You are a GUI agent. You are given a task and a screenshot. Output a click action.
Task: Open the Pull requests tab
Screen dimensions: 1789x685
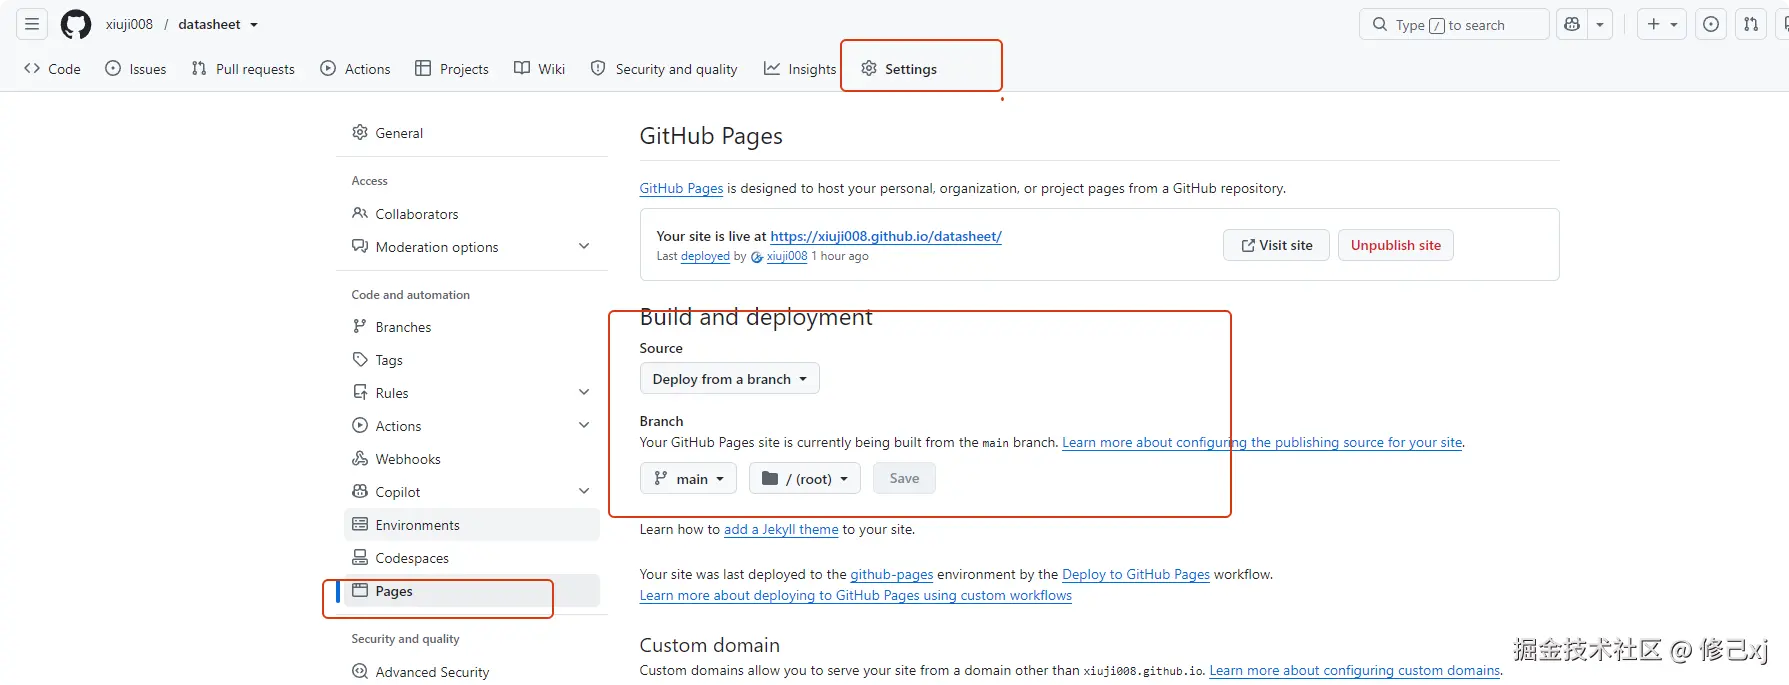243,69
